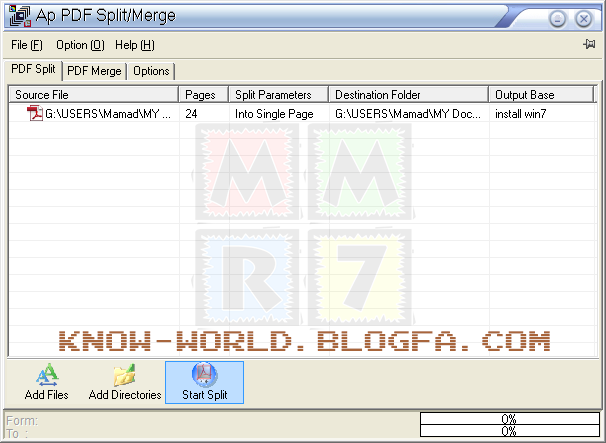This screenshot has width=606, height=443.
Task: Select the PDF Split tab
Action: [33, 70]
